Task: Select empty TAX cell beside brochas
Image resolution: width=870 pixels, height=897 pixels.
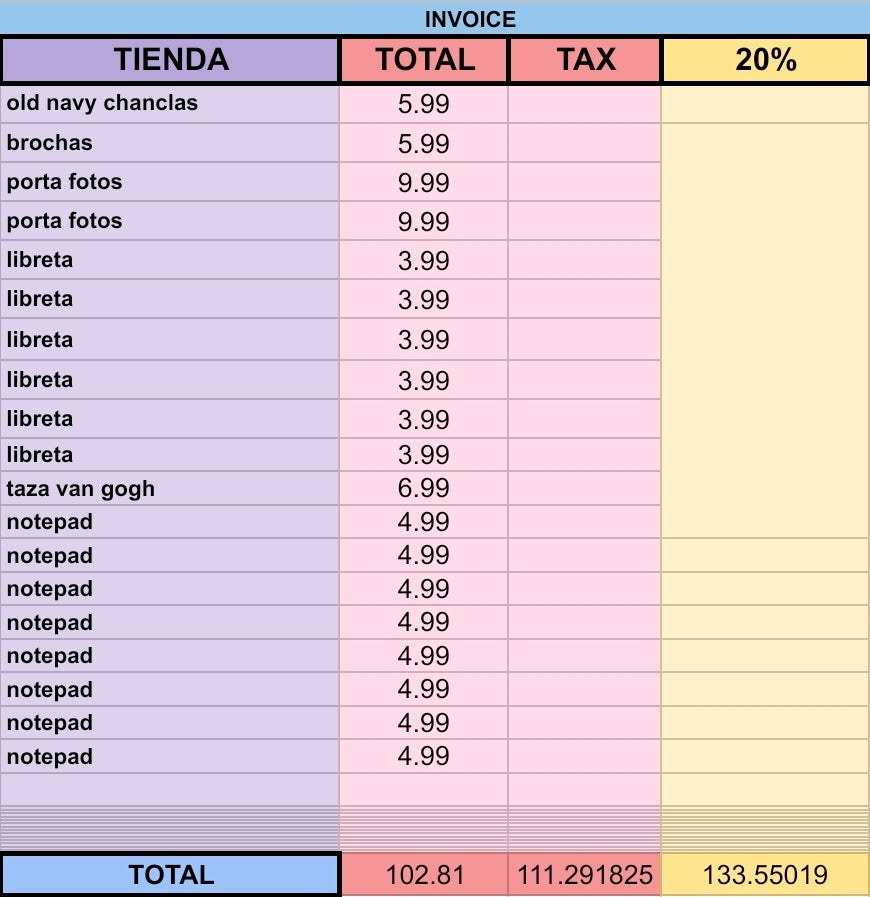Action: [x=584, y=142]
